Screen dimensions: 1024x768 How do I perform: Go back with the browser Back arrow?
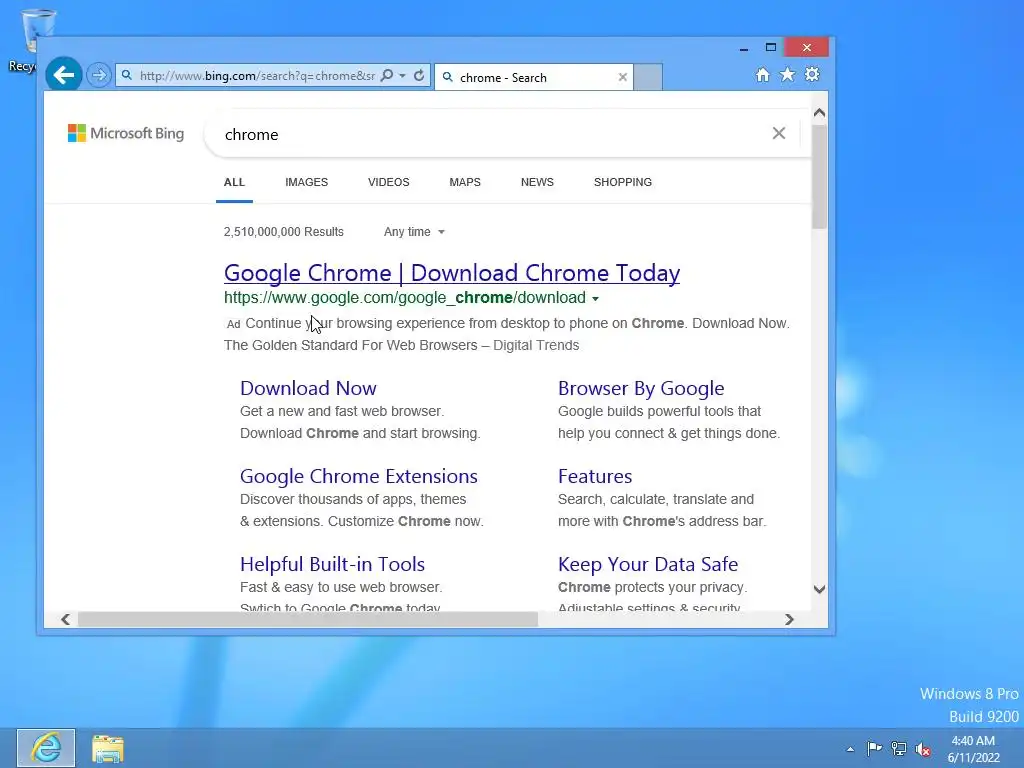[63, 75]
